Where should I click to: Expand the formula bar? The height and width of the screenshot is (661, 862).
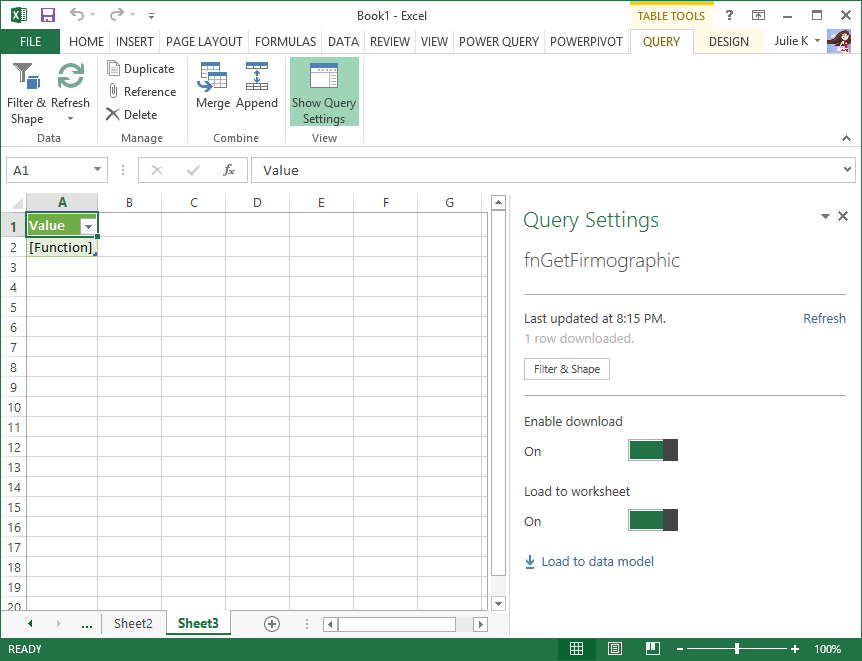click(847, 169)
